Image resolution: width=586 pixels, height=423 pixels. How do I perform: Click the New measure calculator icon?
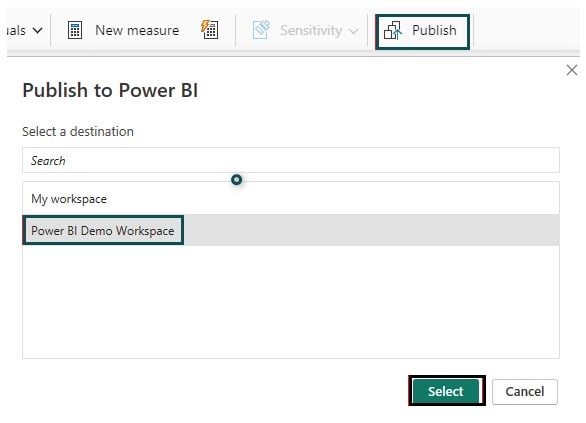pyautogui.click(x=75, y=30)
